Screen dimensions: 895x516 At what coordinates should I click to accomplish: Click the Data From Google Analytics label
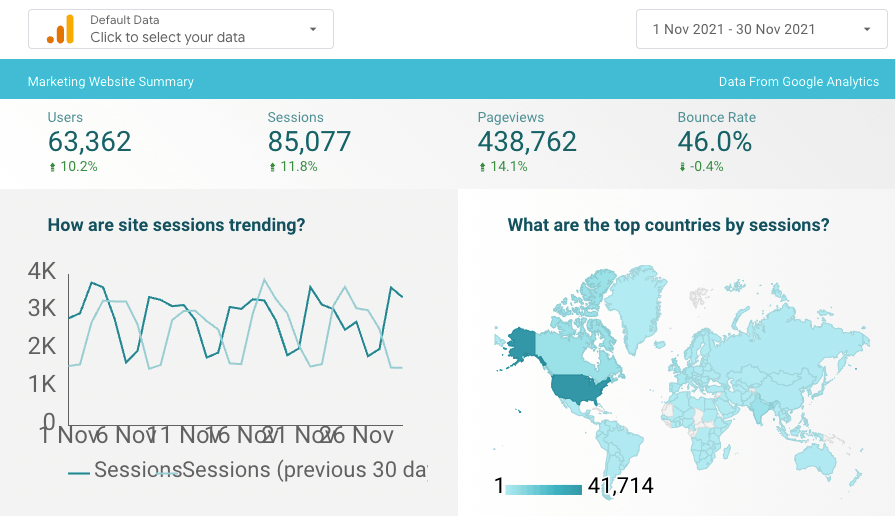pyautogui.click(x=799, y=82)
